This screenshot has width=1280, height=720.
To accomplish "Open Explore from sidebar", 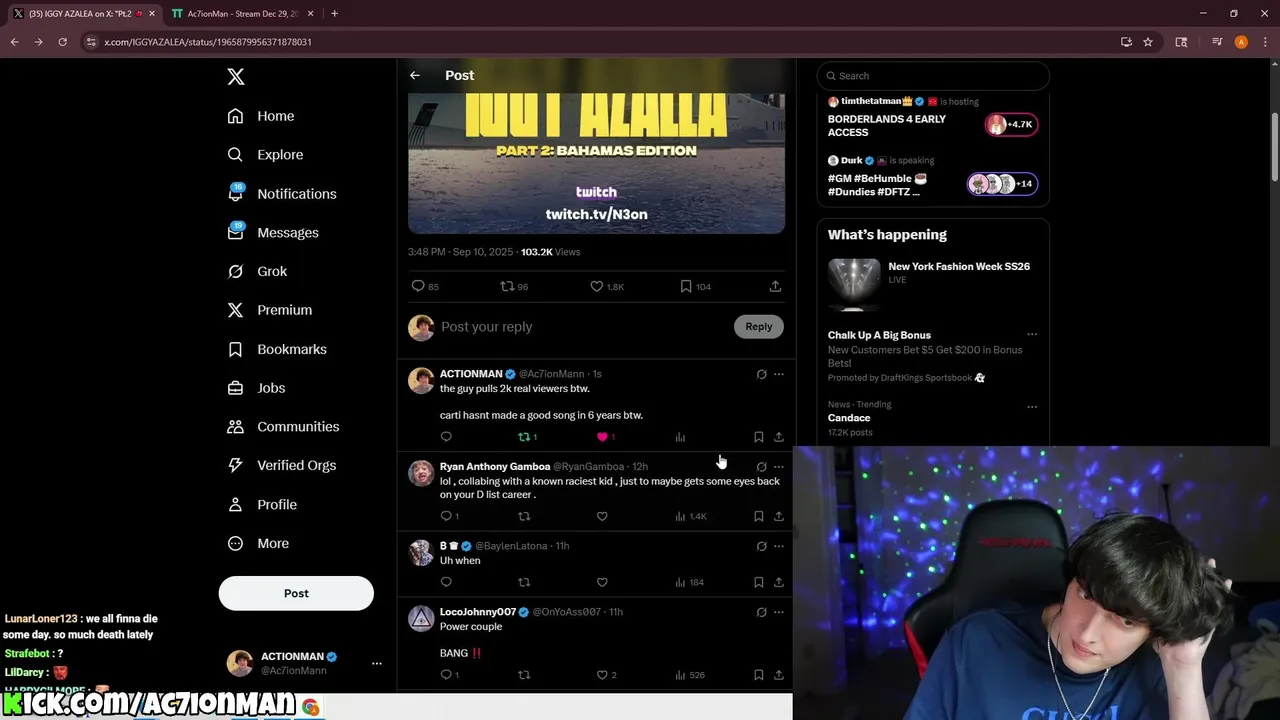I will (265, 155).
